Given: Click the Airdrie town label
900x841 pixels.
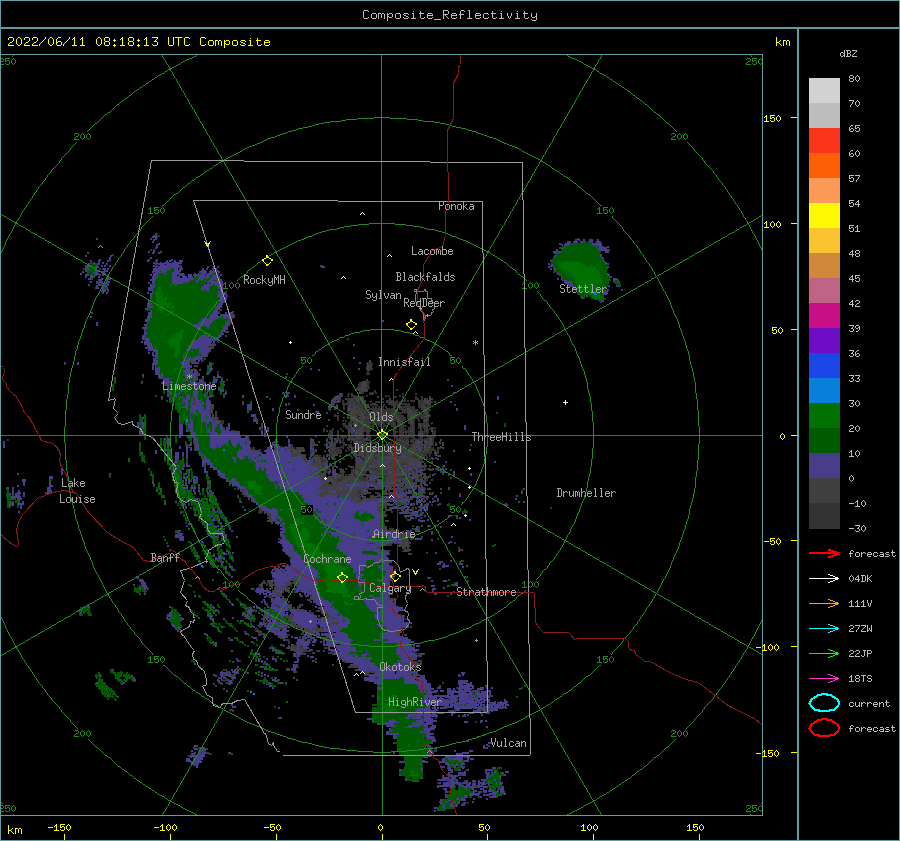Looking at the screenshot, I should 394,534.
